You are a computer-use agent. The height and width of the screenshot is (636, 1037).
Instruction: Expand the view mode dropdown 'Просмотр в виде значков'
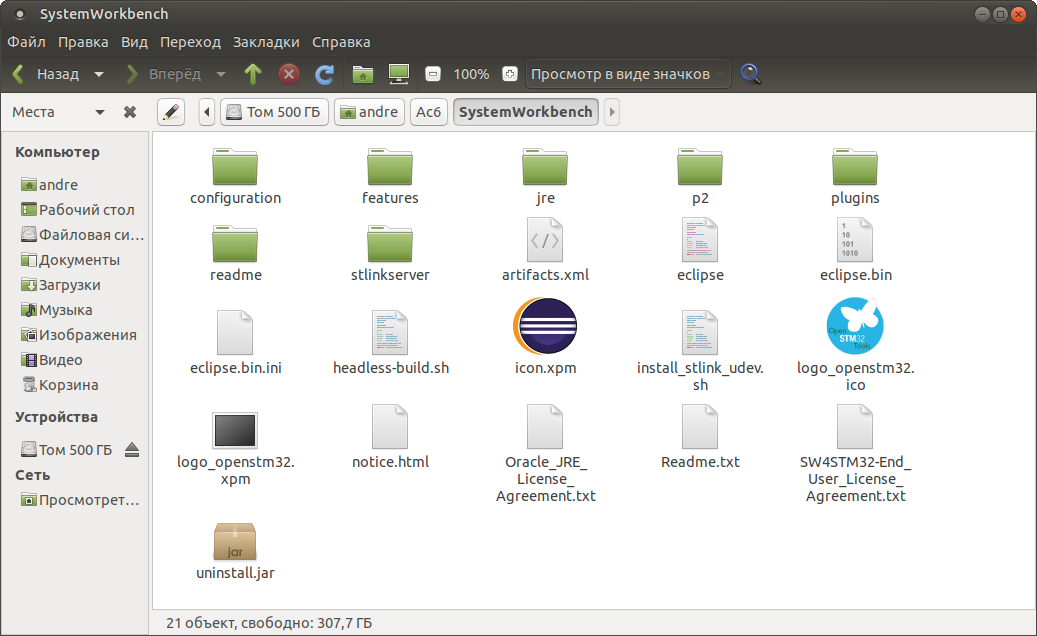pos(628,74)
